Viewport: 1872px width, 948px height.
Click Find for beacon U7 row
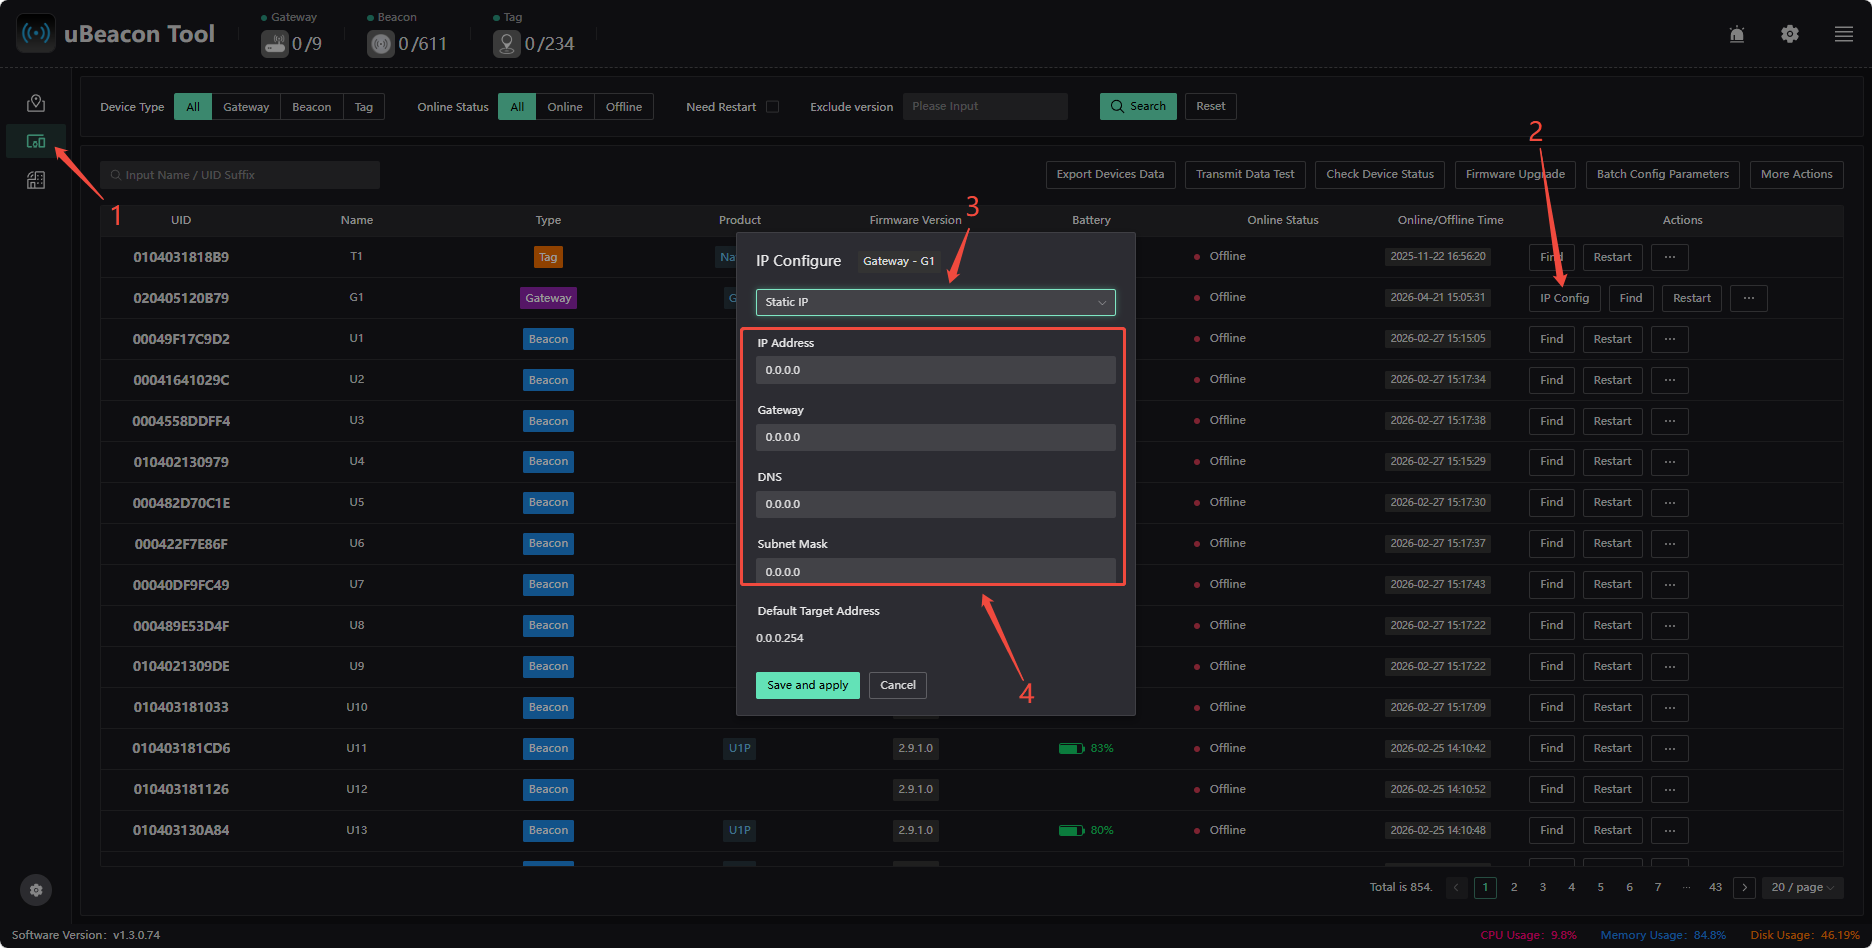click(1552, 584)
